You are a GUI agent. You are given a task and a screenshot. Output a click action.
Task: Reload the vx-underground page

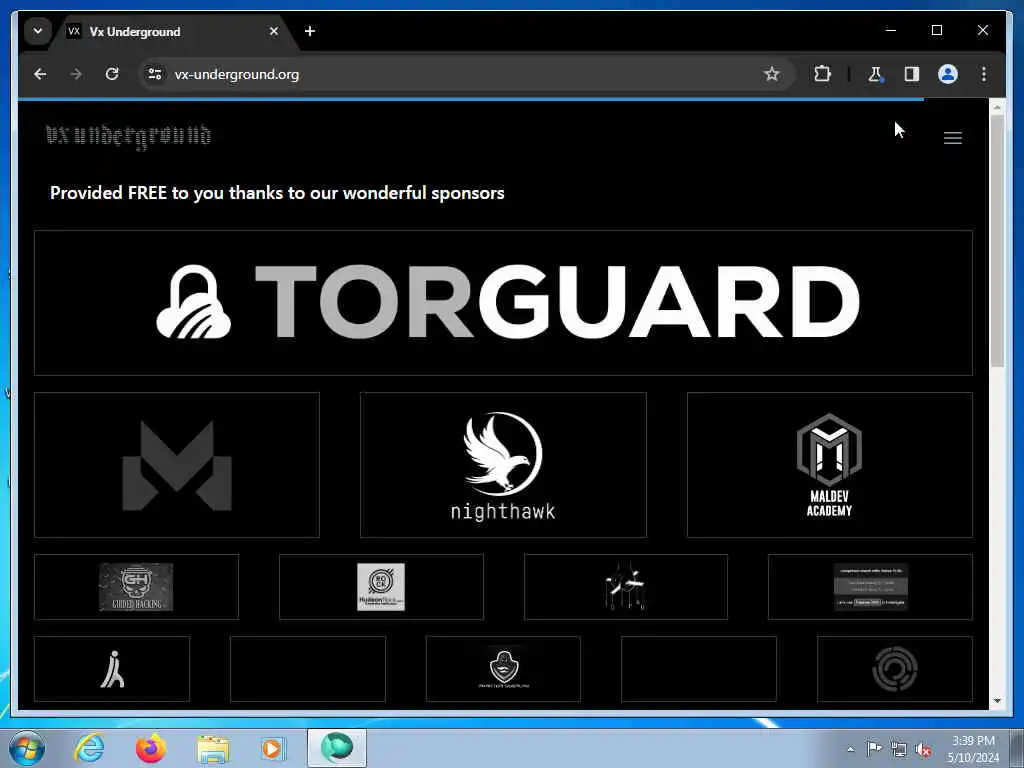tap(112, 74)
